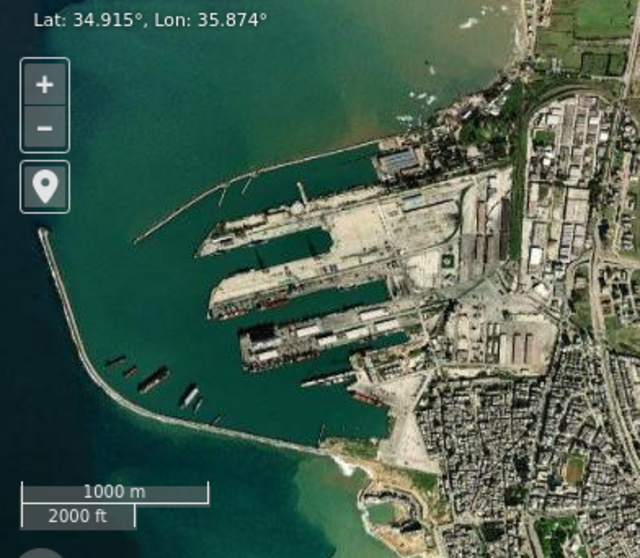The image size is (640, 558).
Task: Click the tip of the long curved breakwater
Action: pyautogui.click(x=43, y=234)
